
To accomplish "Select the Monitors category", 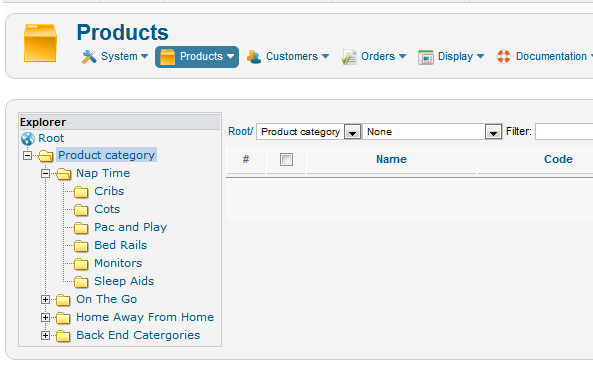I will (x=118, y=263).
